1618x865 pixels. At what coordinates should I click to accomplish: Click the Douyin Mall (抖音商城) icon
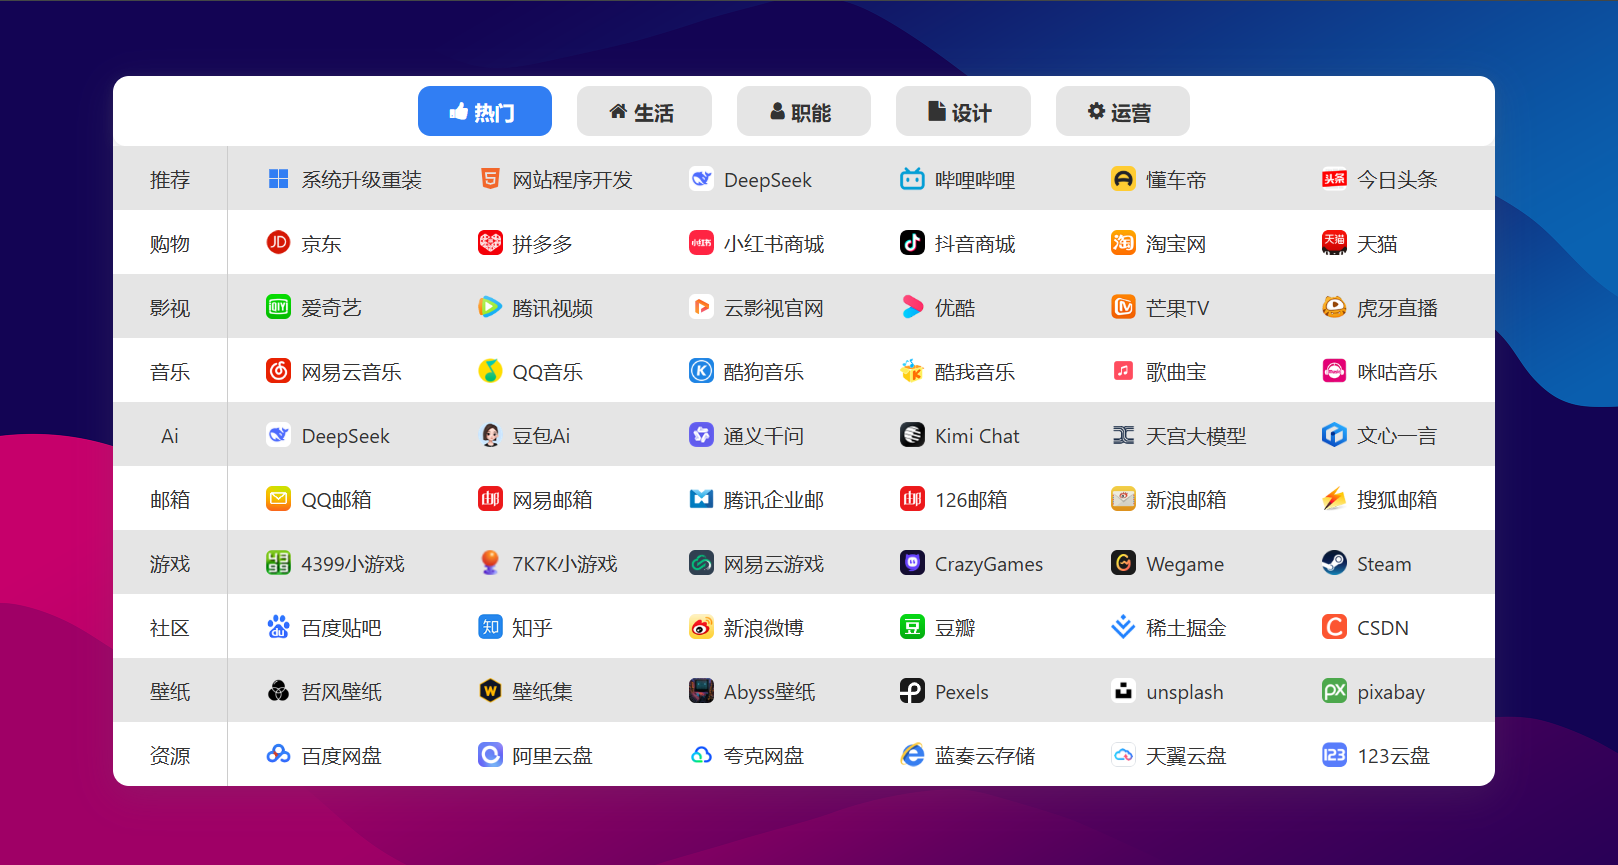[x=911, y=243]
